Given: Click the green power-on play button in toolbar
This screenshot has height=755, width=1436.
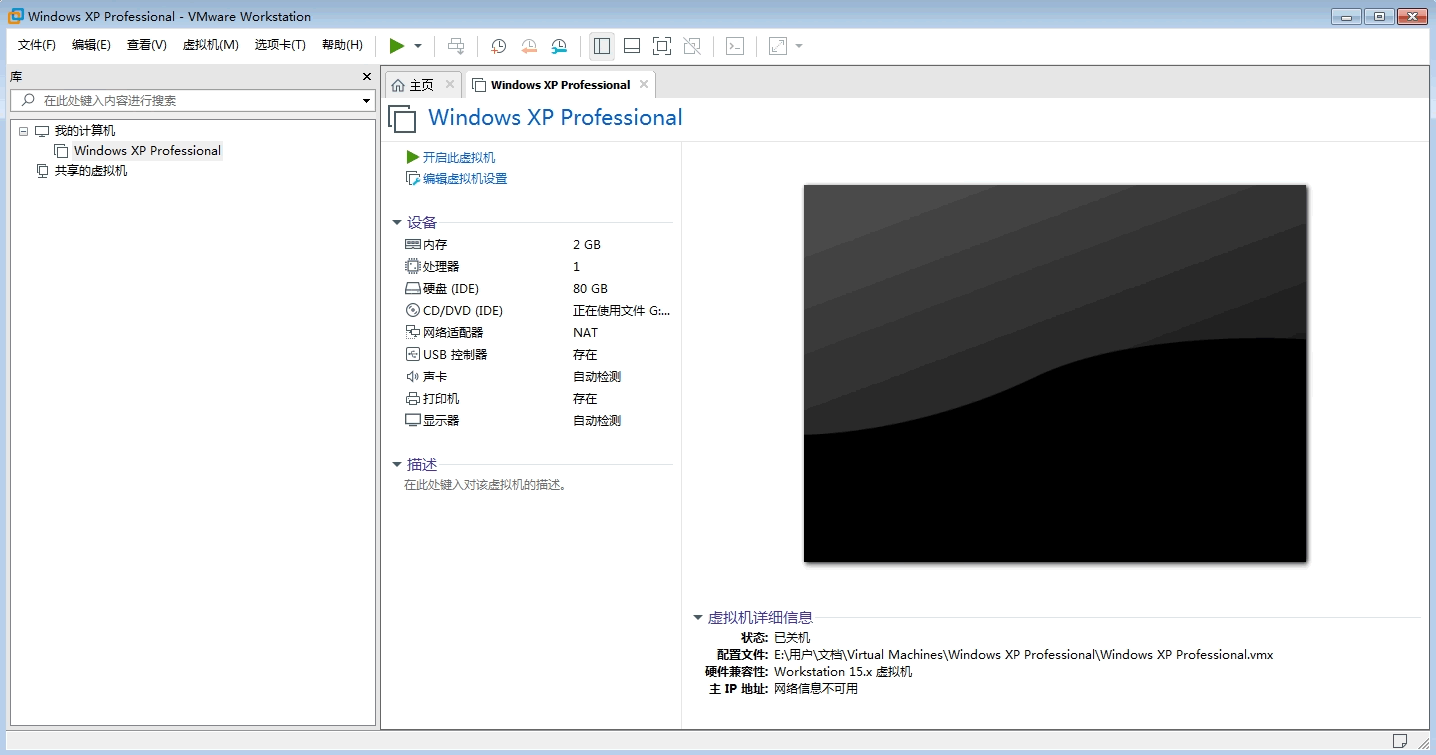Looking at the screenshot, I should tap(397, 46).
